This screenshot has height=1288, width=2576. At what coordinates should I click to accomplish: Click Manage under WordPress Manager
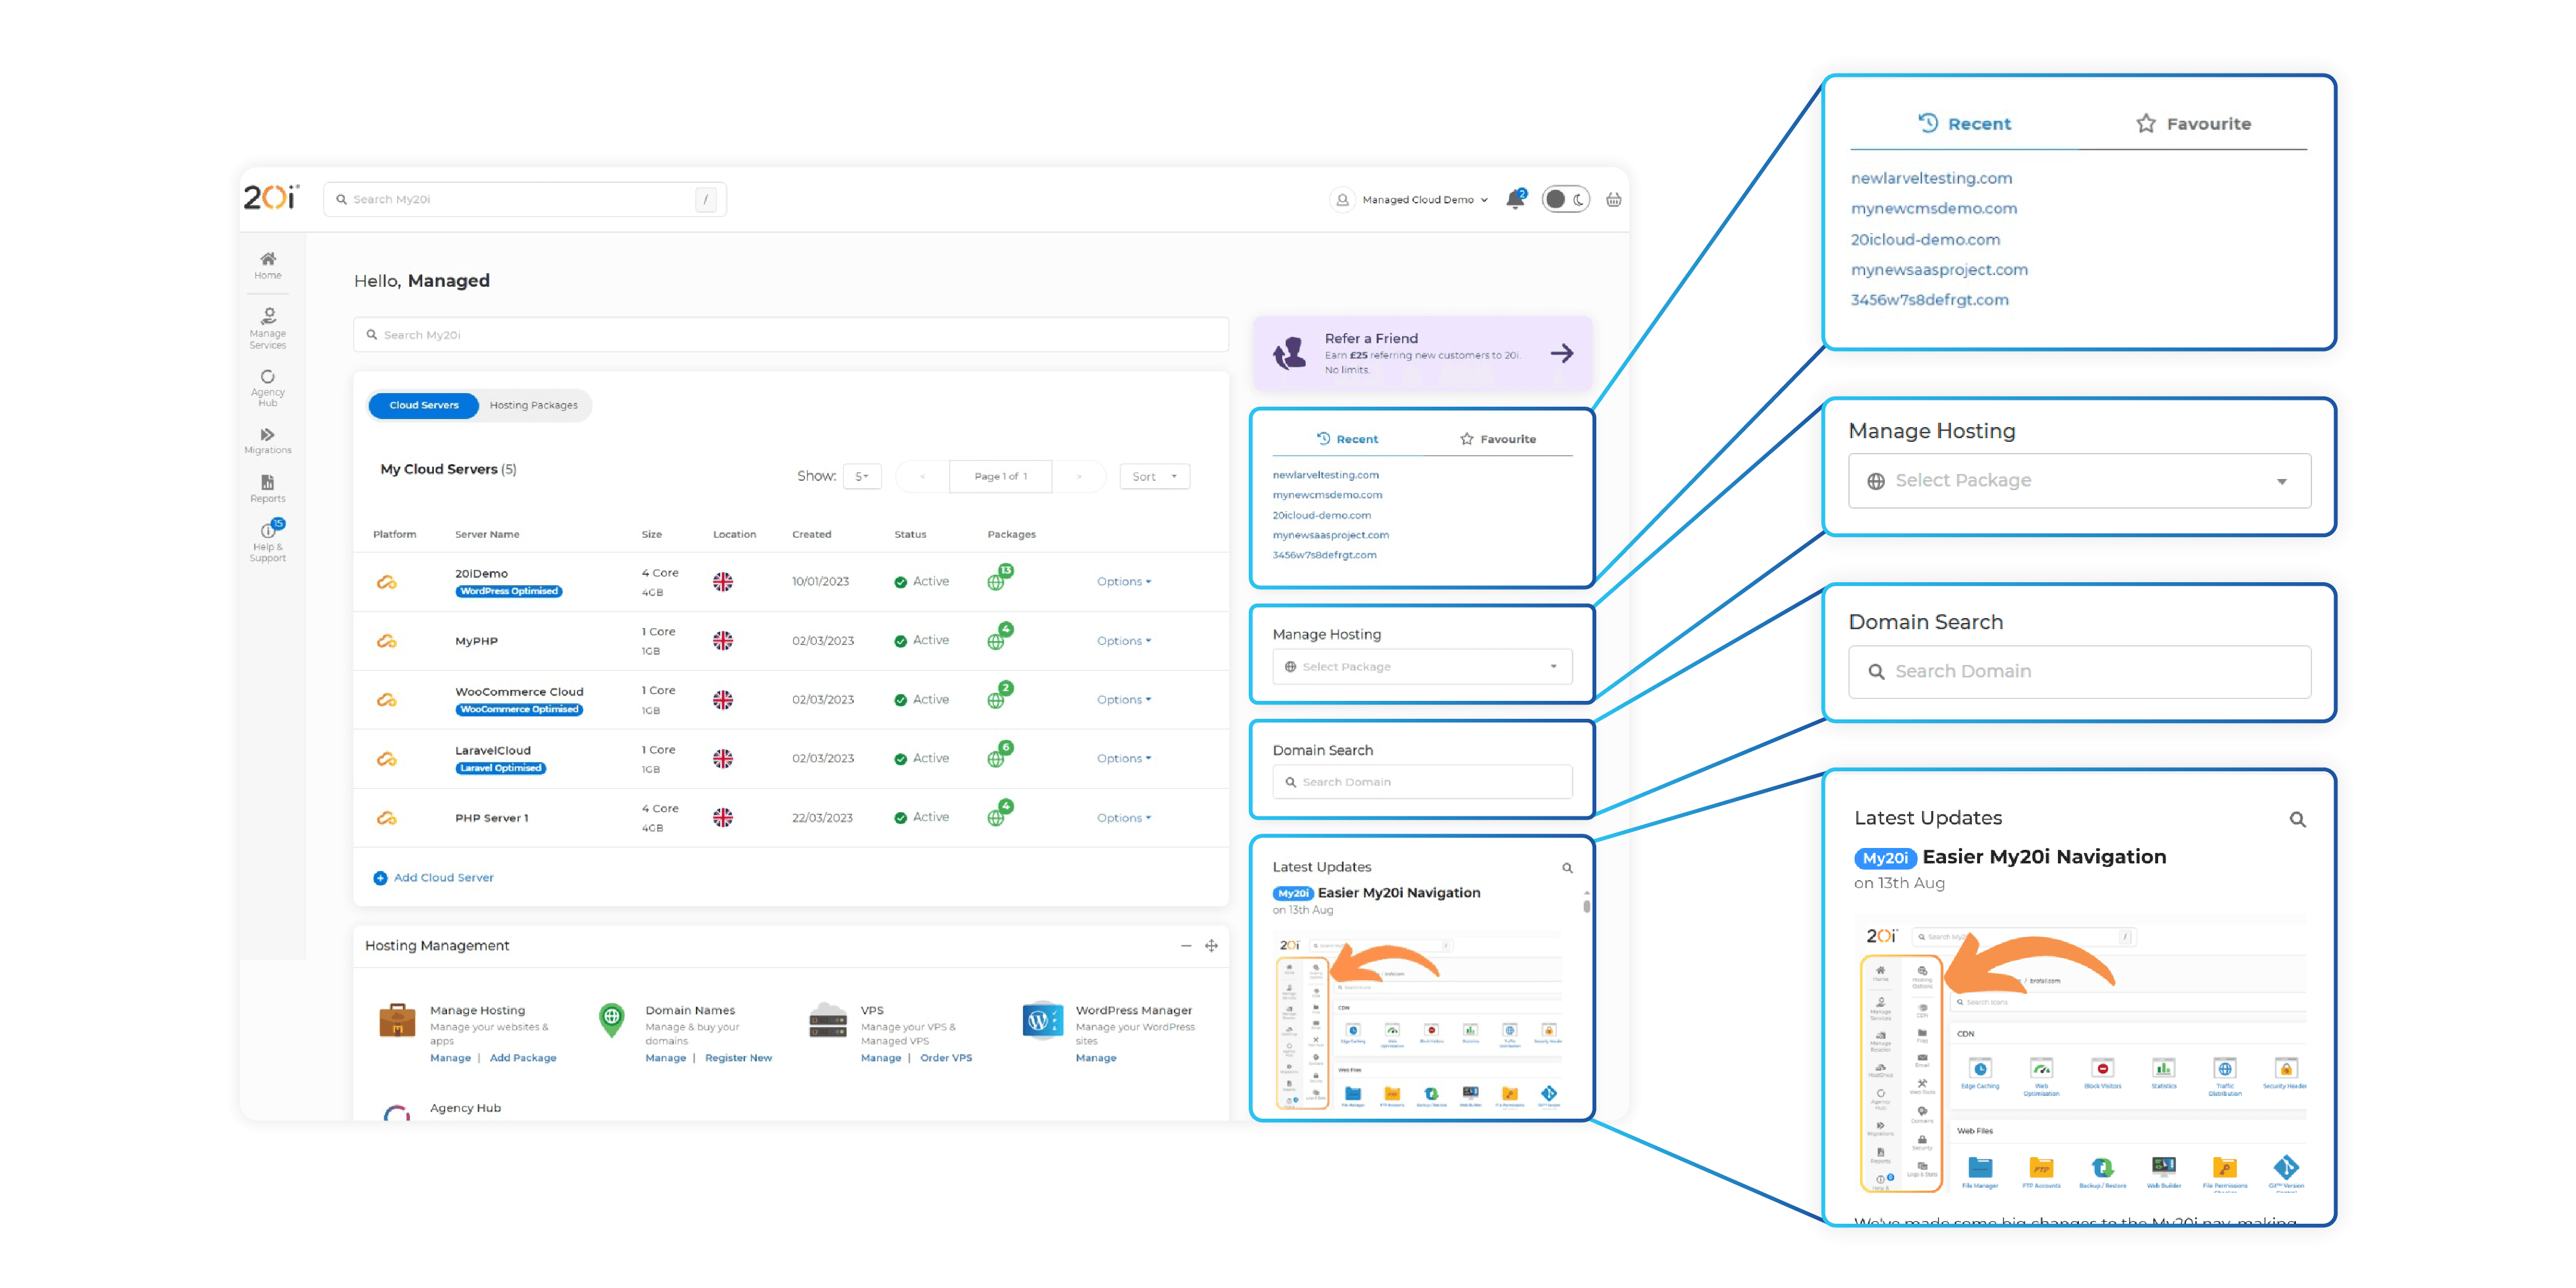point(1095,1058)
